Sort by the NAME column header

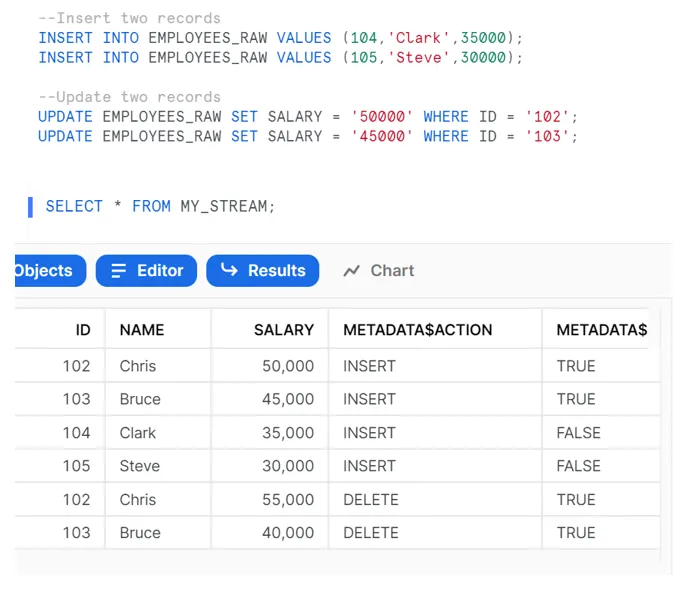tap(141, 330)
